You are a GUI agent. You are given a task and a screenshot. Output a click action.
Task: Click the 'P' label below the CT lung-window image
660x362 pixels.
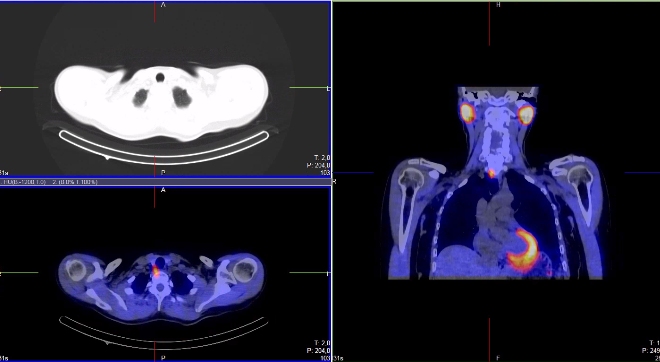point(163,173)
